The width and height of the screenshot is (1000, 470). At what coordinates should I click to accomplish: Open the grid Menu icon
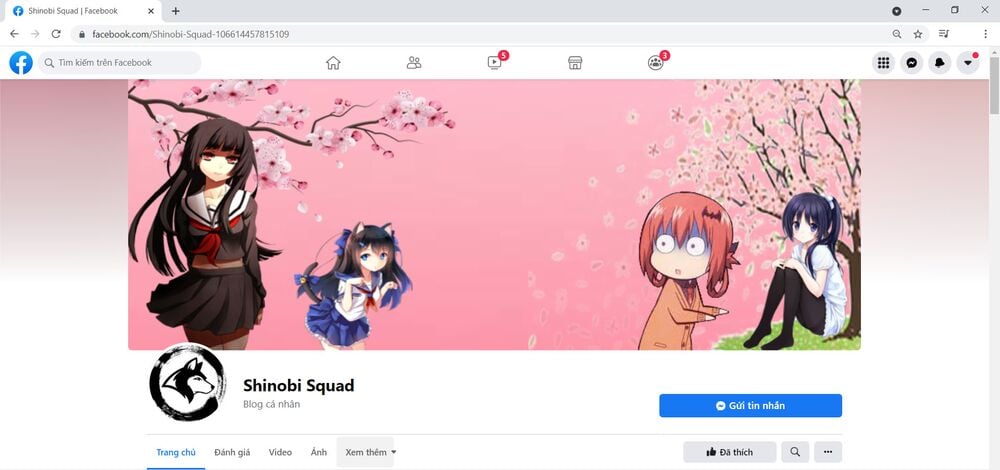pyautogui.click(x=883, y=62)
